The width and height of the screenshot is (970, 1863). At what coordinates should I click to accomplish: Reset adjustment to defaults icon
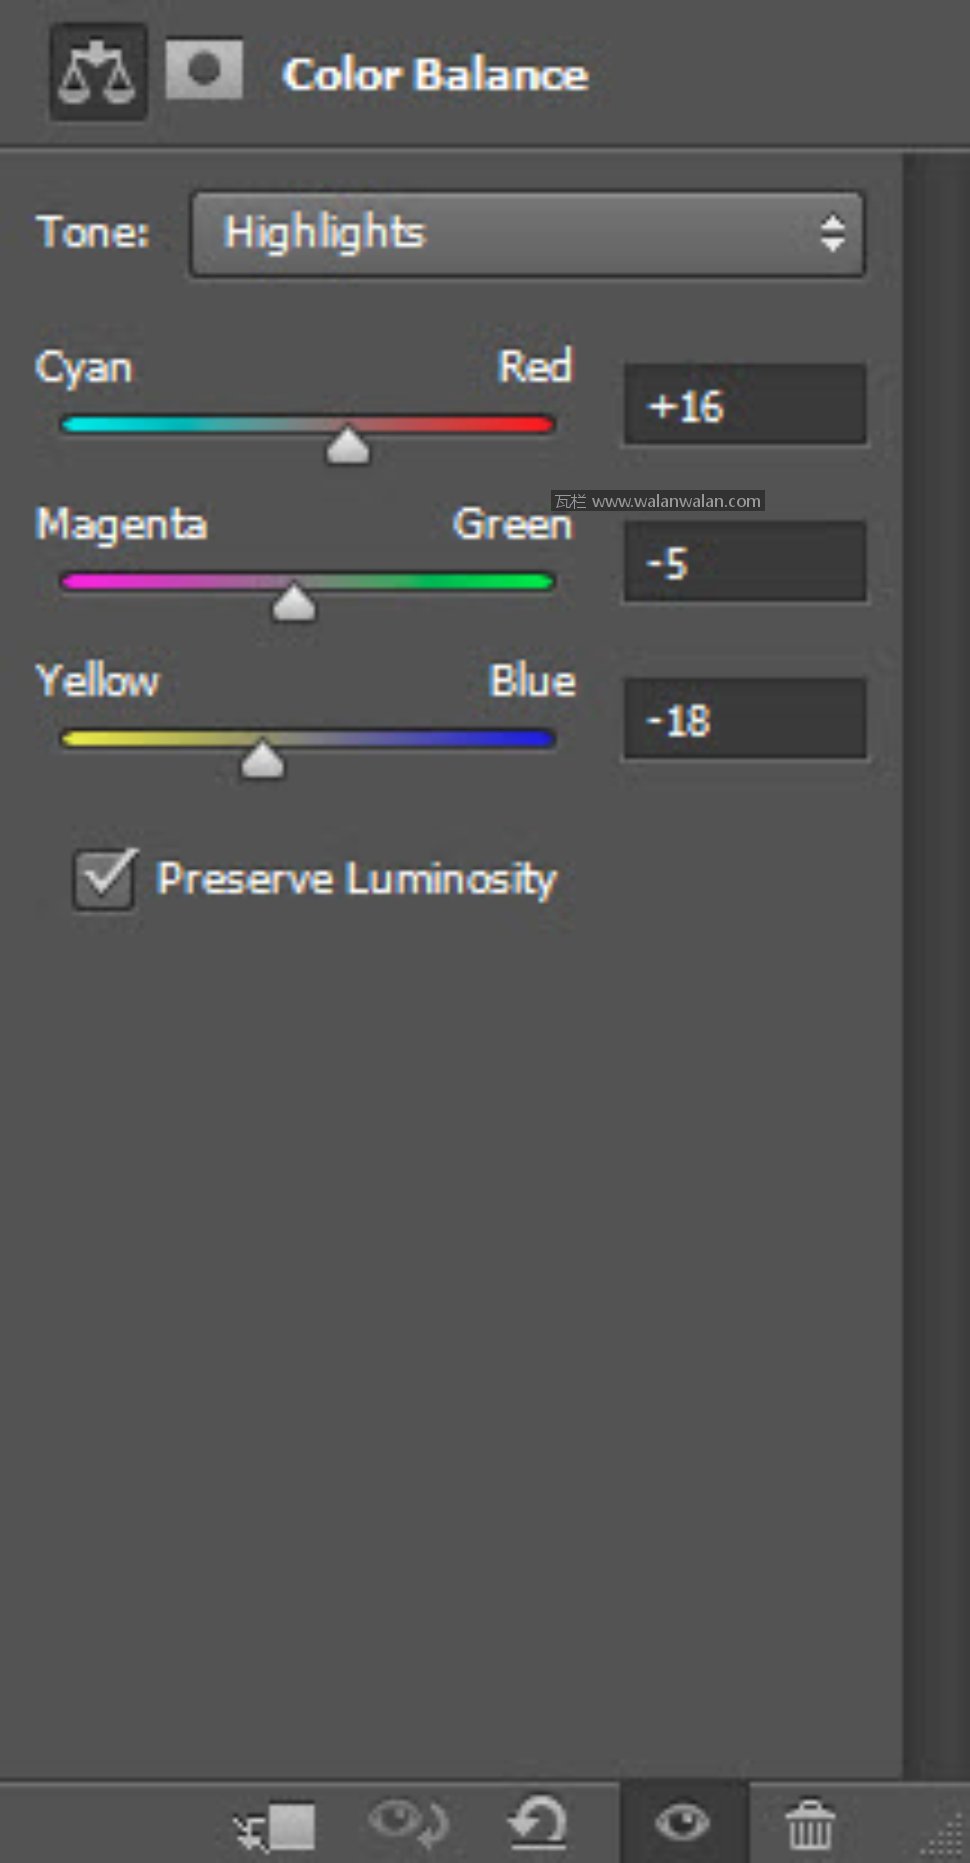click(538, 1823)
